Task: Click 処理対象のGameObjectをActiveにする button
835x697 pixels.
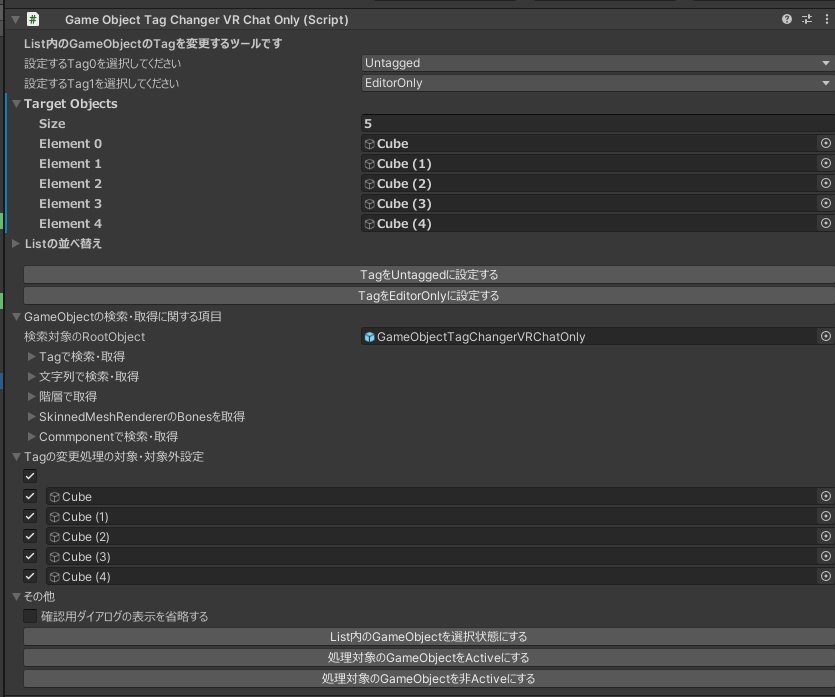Action: (x=429, y=658)
